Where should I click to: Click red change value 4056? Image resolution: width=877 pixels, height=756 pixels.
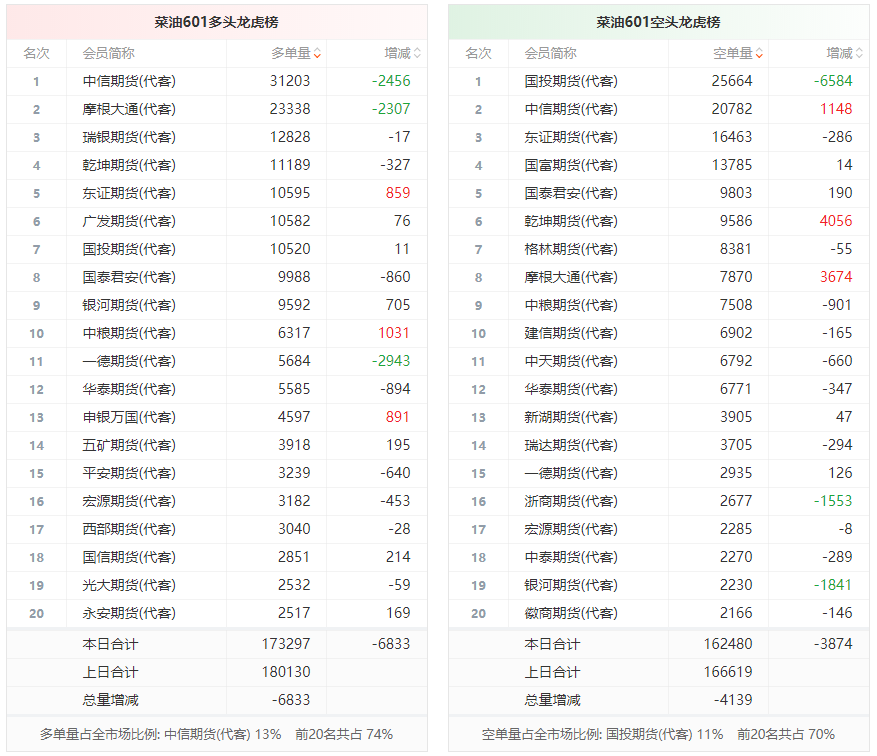click(836, 221)
